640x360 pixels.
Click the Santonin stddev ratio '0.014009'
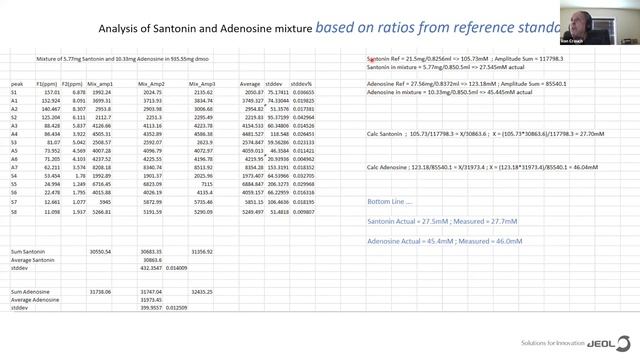click(176, 268)
